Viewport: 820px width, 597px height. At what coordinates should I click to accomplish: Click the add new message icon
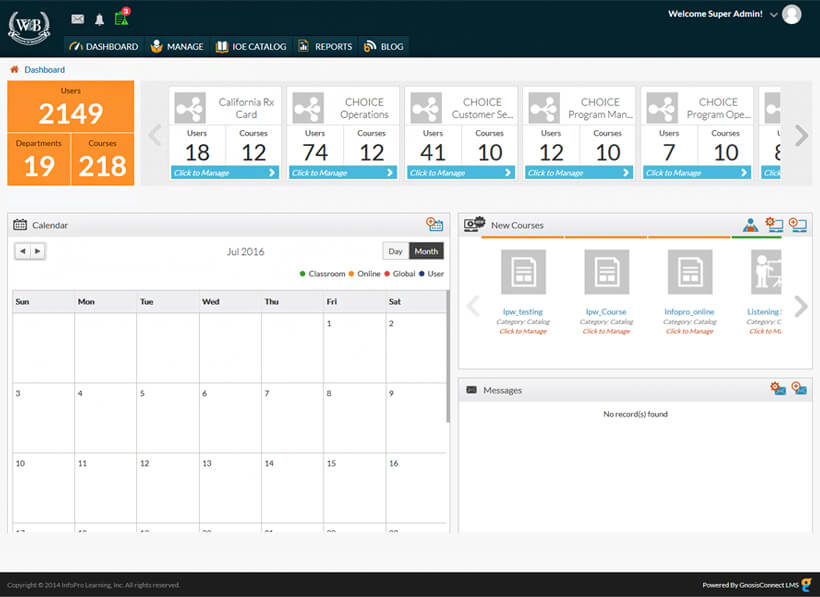799,389
